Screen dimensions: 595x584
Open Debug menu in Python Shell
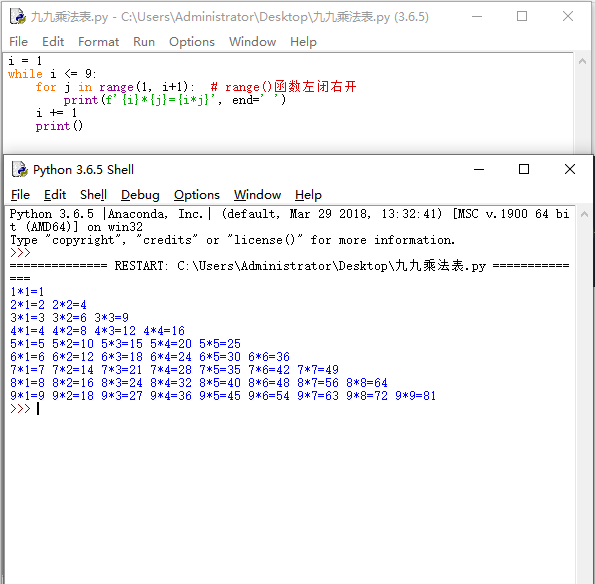140,195
